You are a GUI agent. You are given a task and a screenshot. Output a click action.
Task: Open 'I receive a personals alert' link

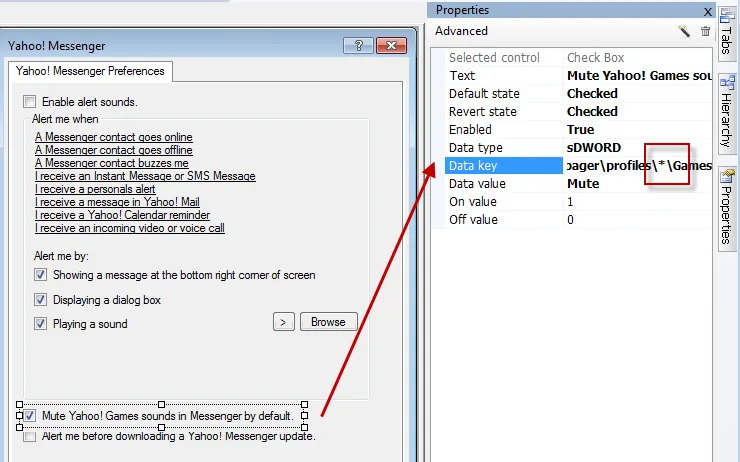[x=95, y=189]
